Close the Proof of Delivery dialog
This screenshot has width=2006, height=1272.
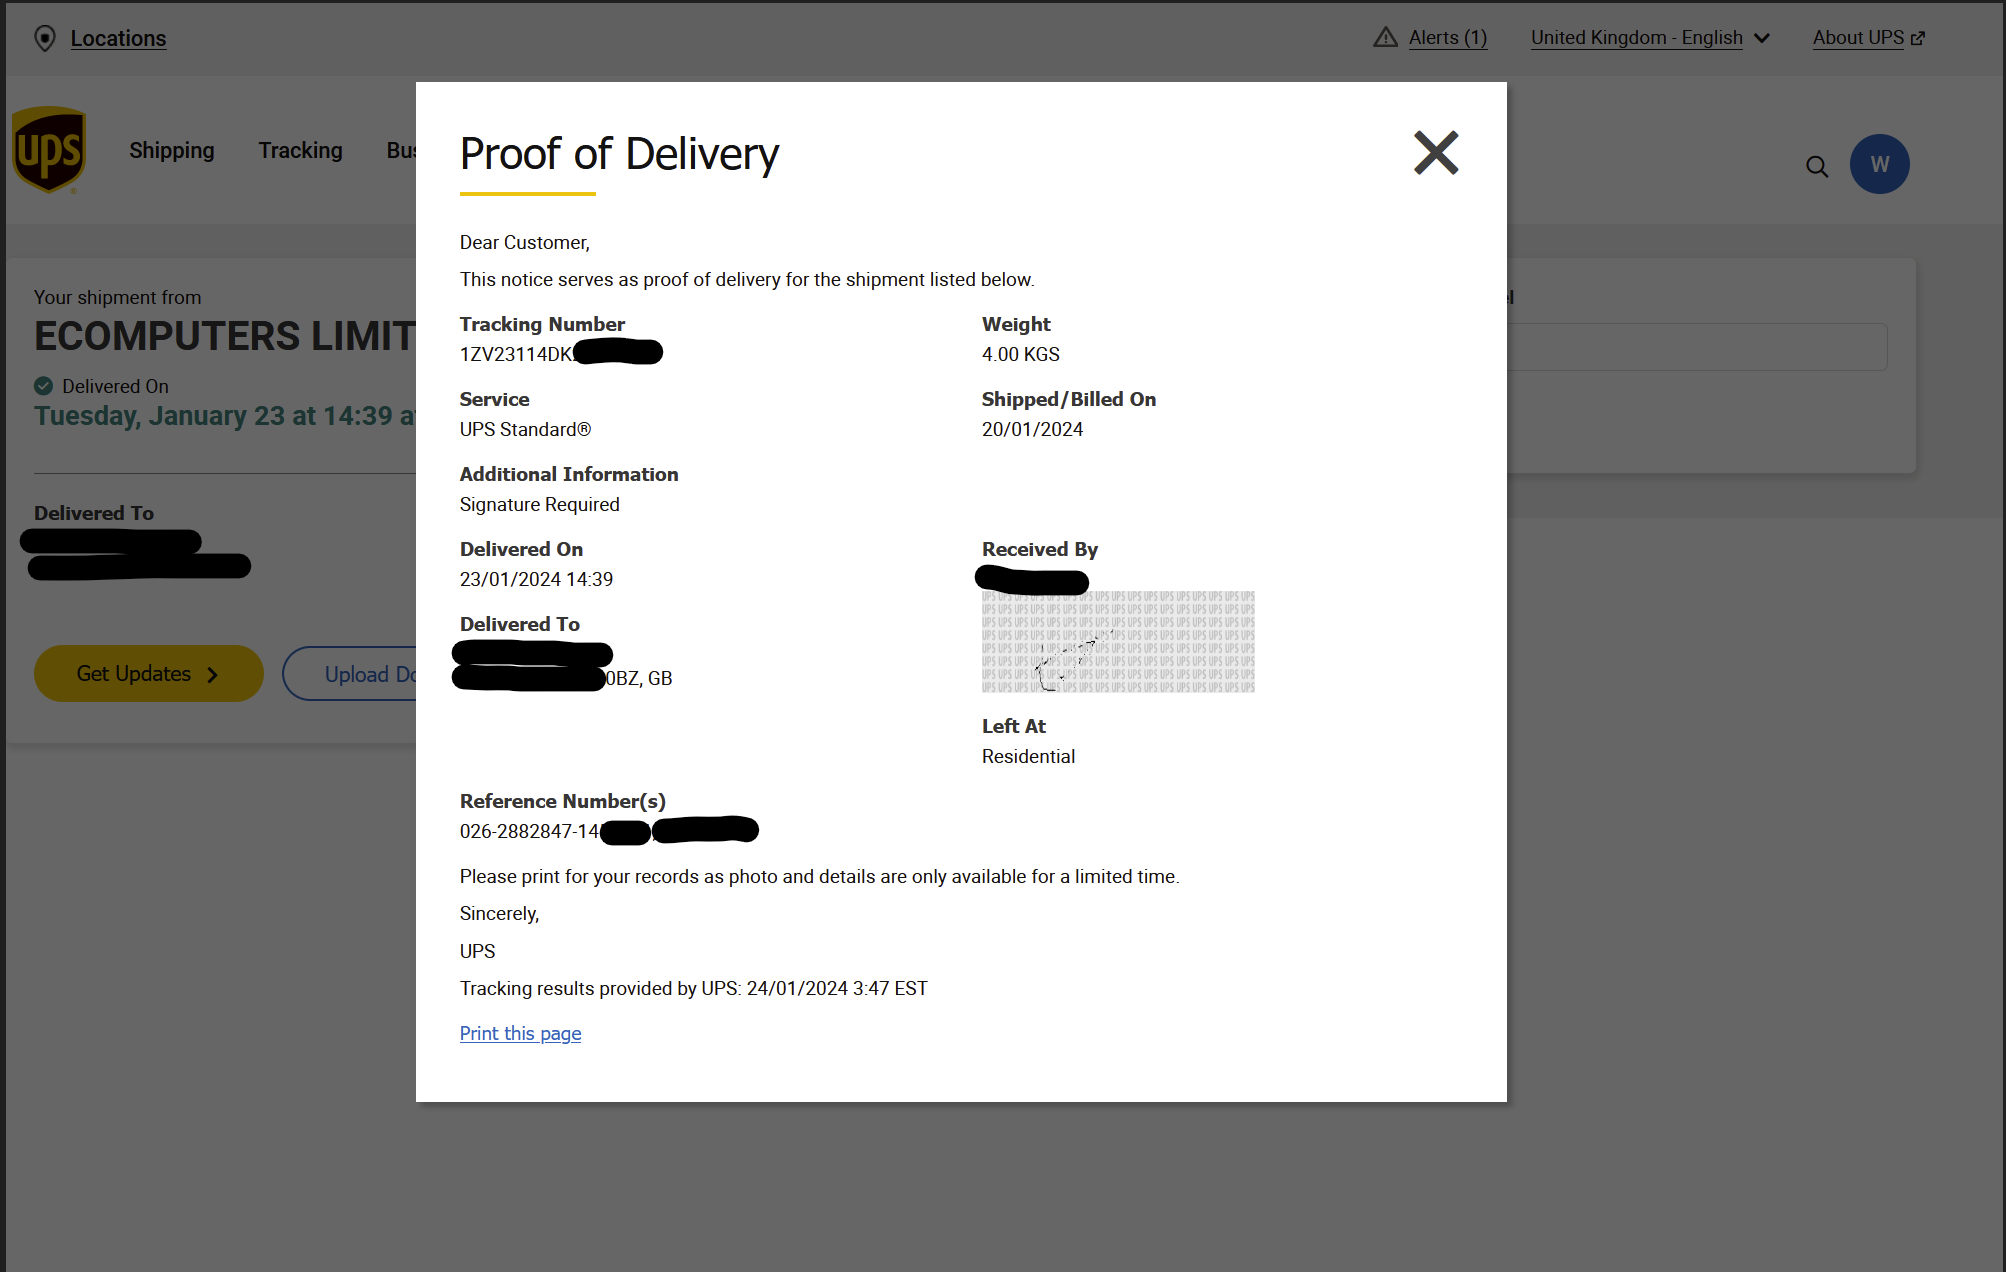[1436, 153]
